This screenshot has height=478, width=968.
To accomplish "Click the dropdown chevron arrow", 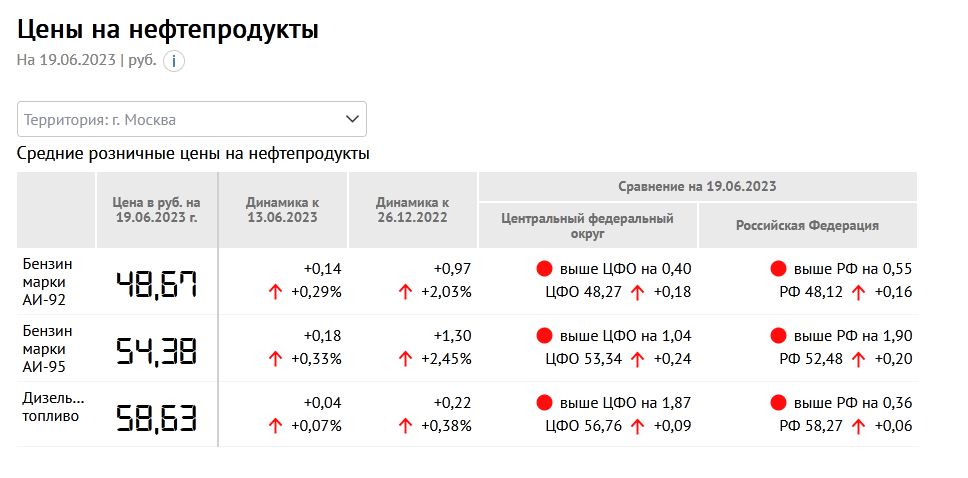I will 352,119.
